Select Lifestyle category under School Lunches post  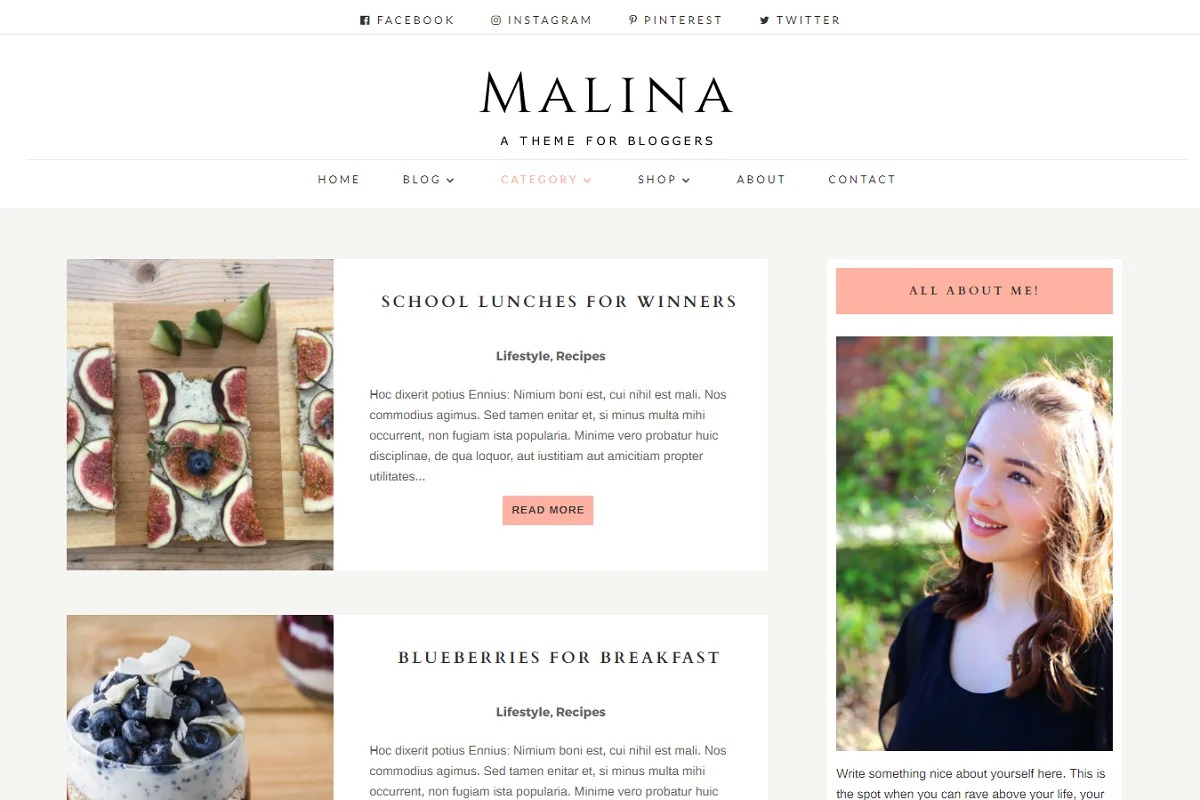[x=523, y=356]
